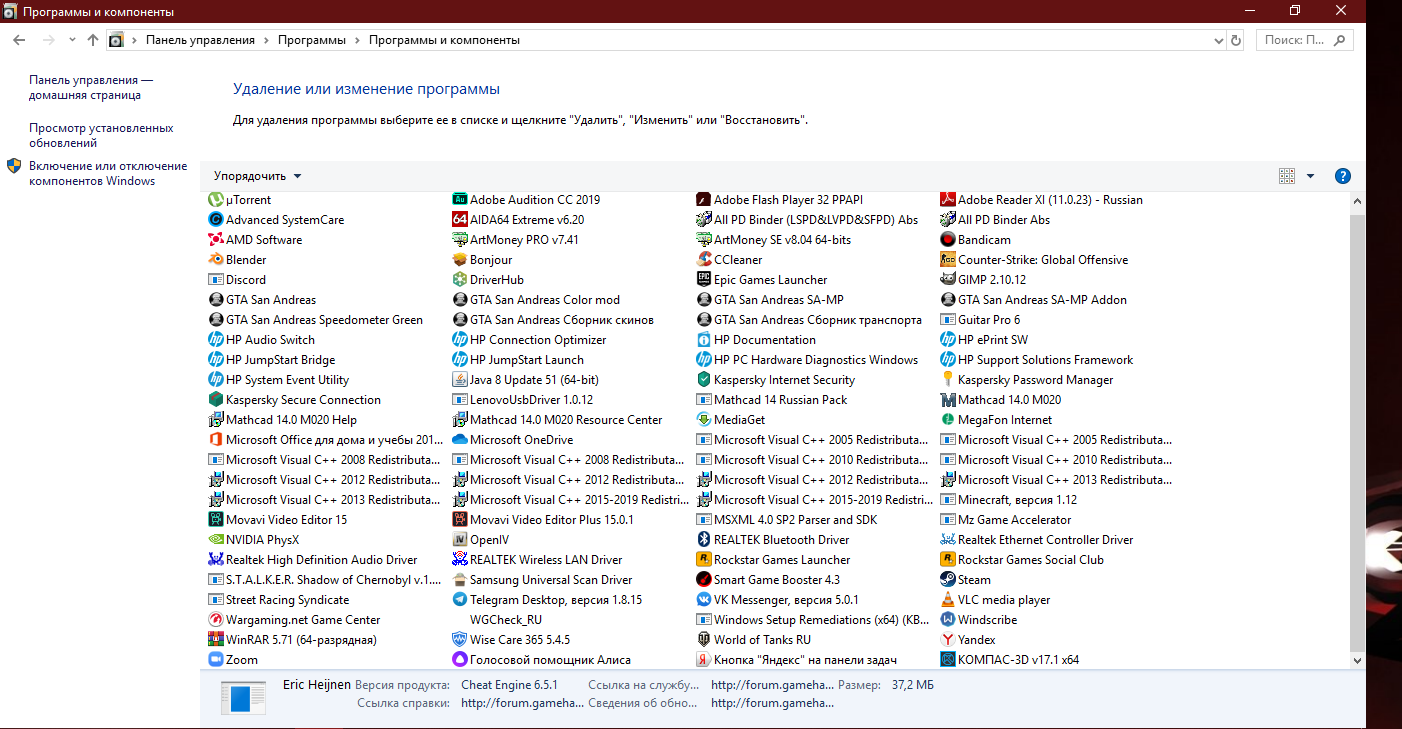Click the Yandex browser icon
This screenshot has width=1402, height=729.
(x=948, y=640)
